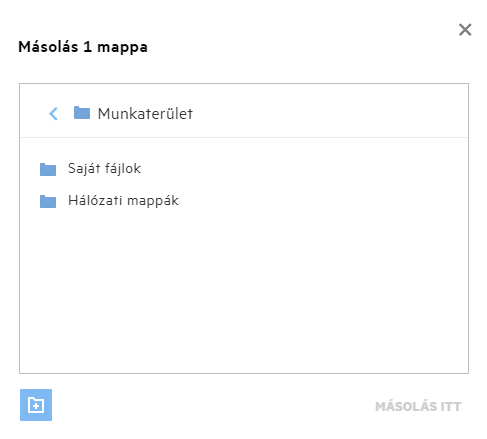Expand the Saját fájlok entry
487x439 pixels.
tap(104, 168)
